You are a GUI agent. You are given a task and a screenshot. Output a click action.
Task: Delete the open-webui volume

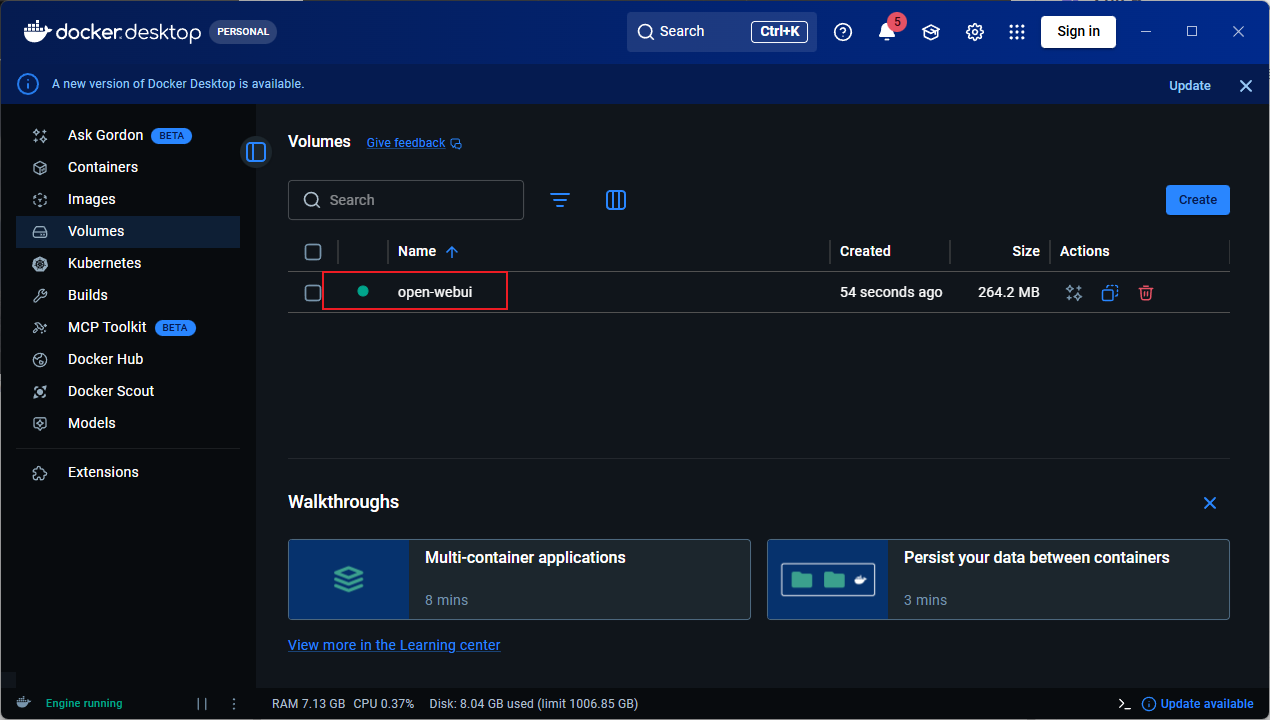click(x=1146, y=293)
